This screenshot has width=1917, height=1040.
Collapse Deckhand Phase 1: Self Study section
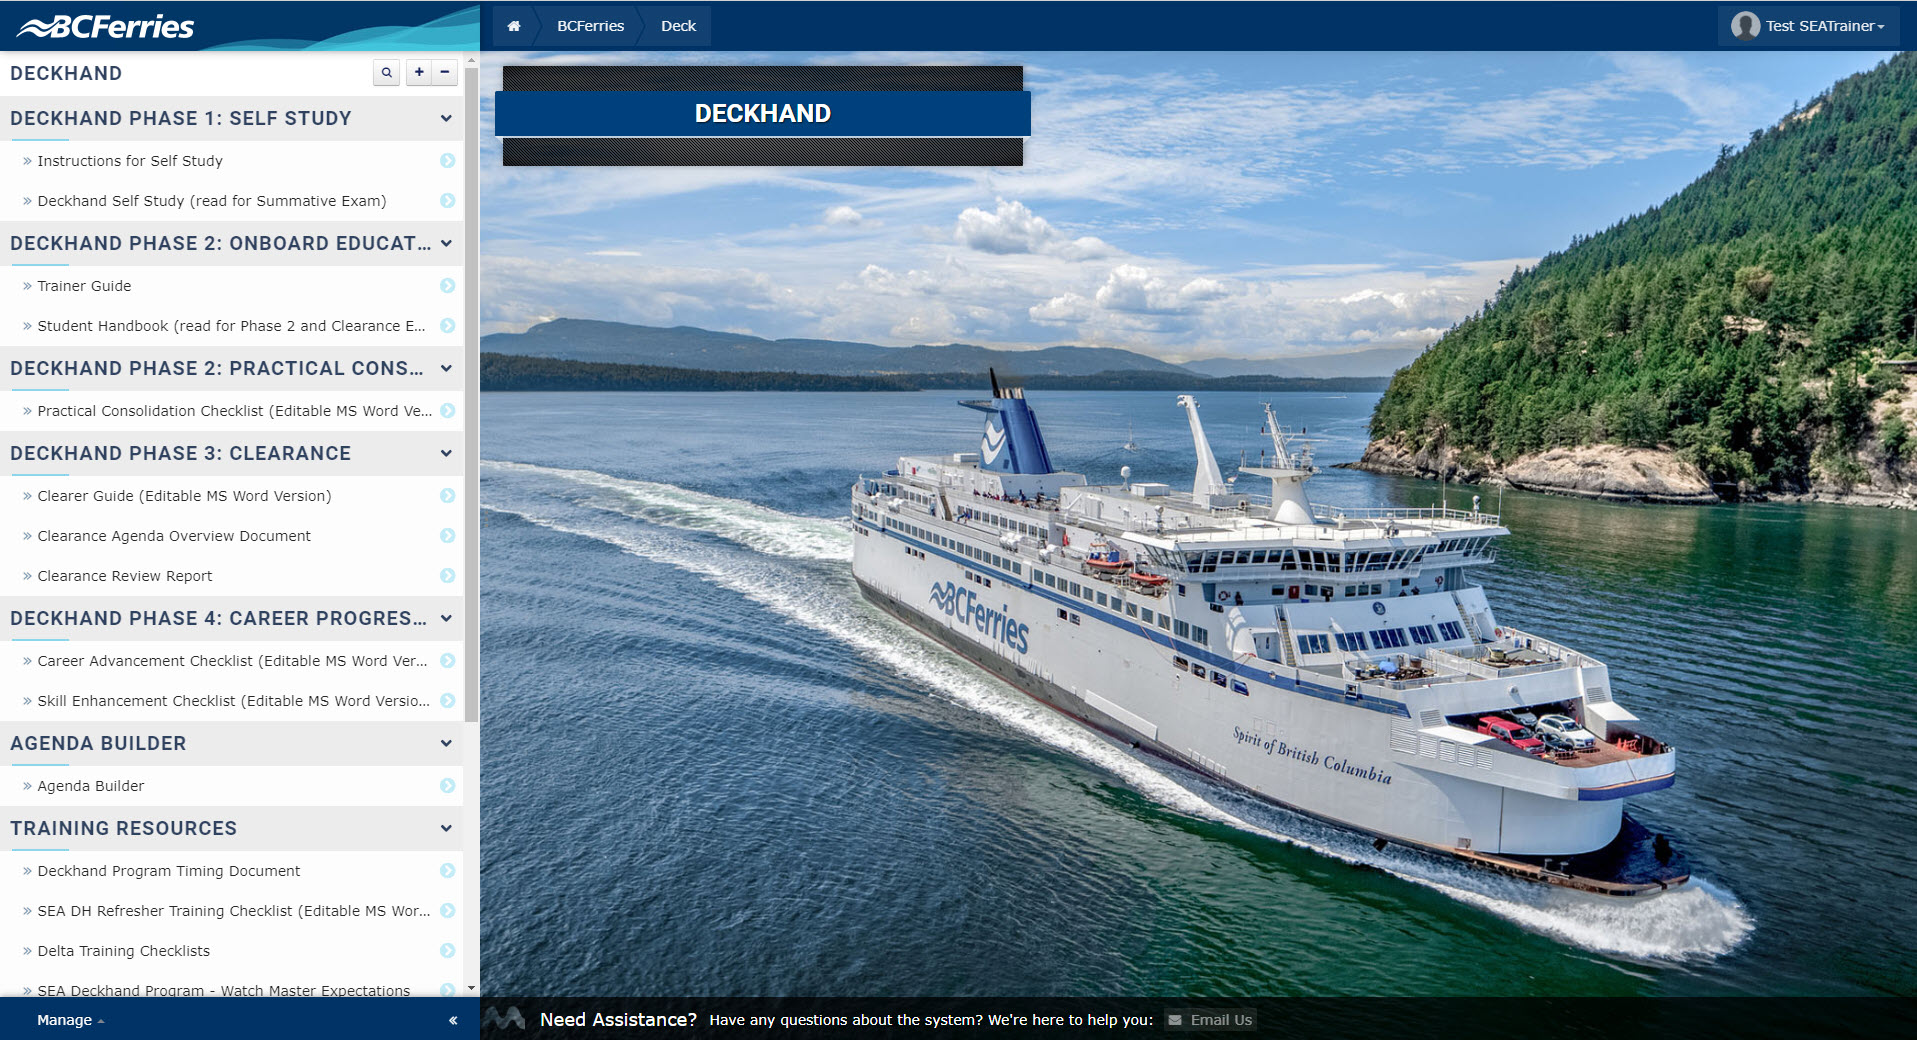446,118
